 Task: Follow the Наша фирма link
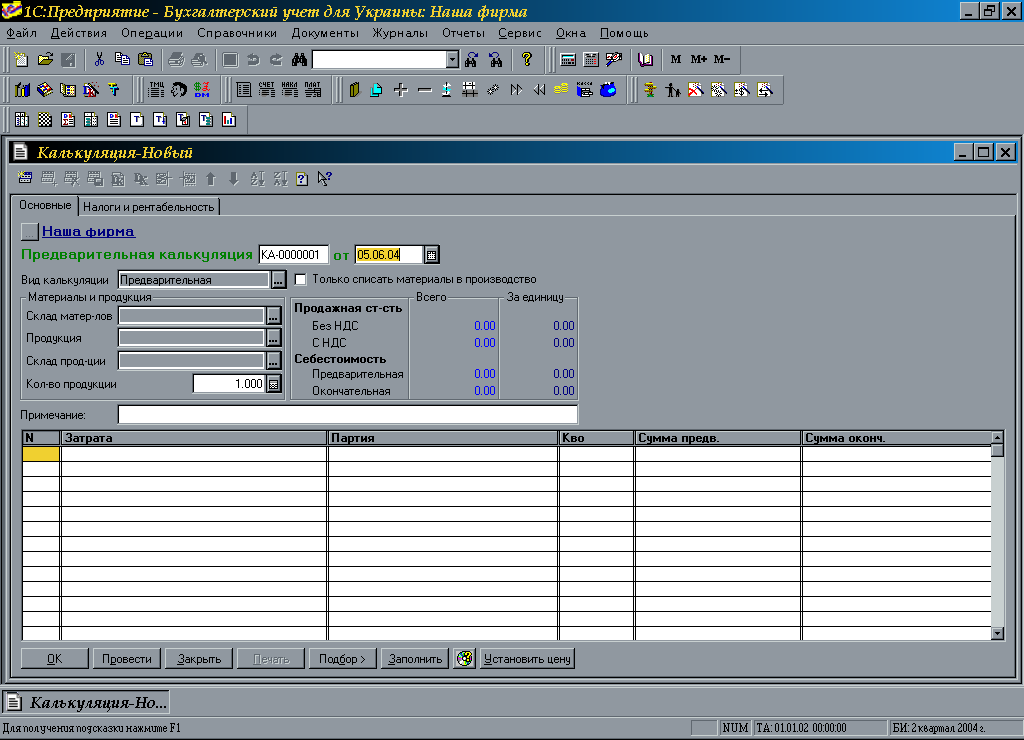88,231
